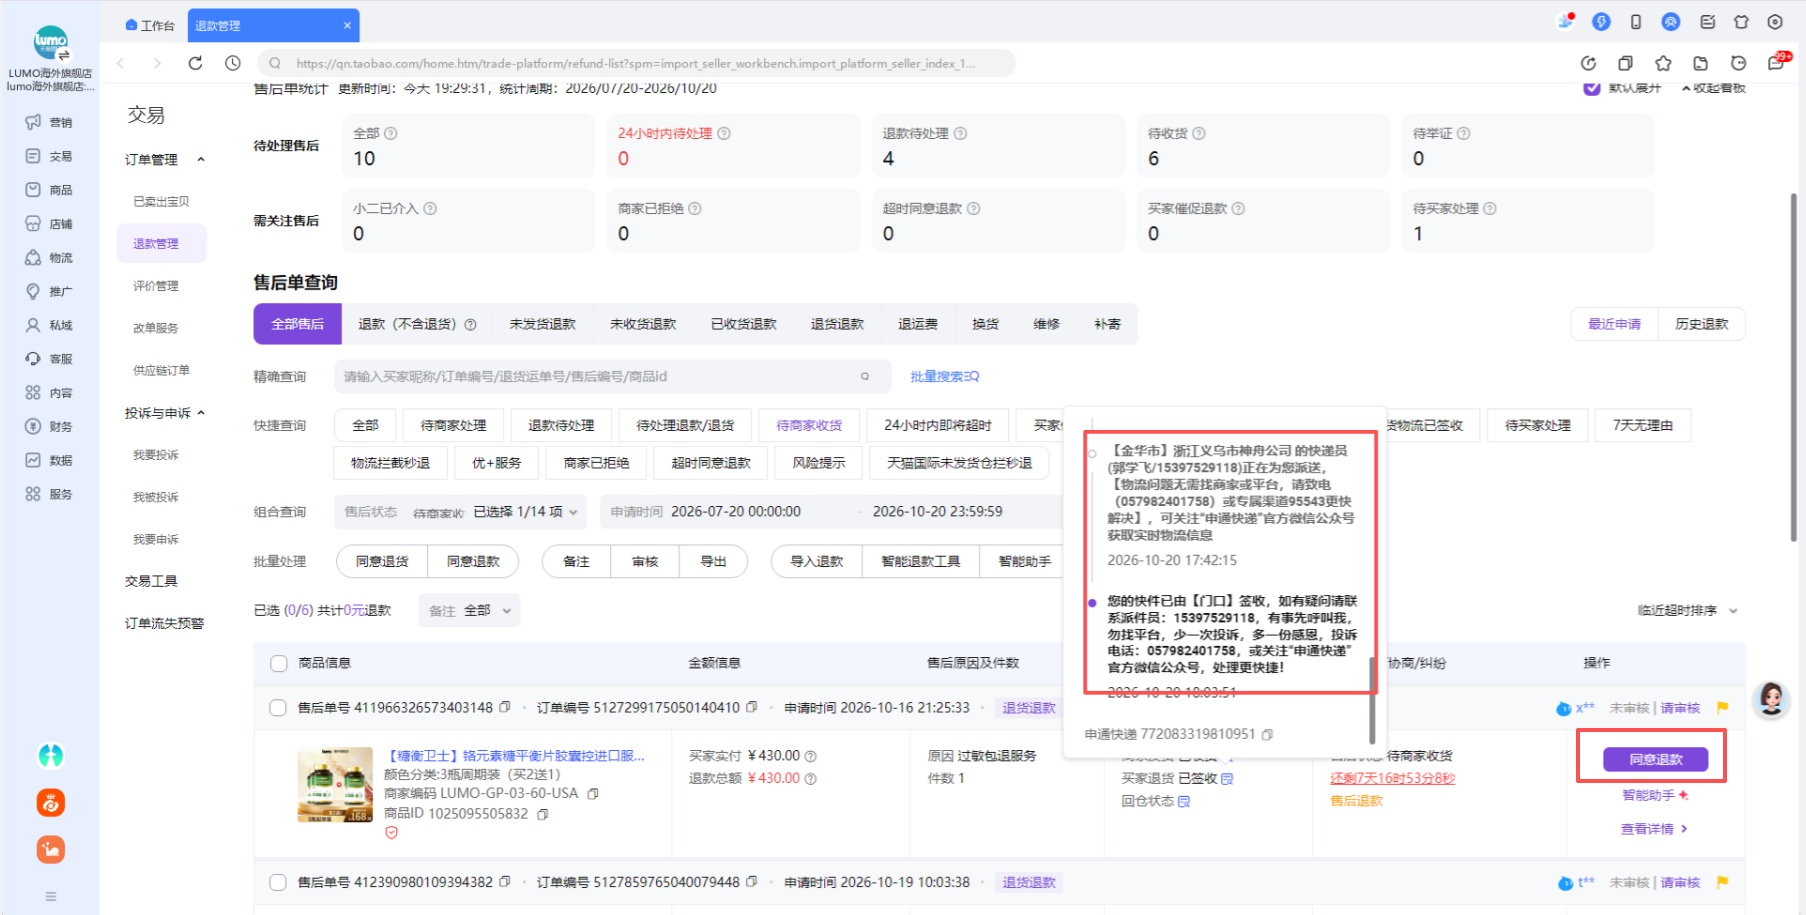Check the box for 售后单号 412390980109394382
1806x915 pixels.
pos(278,882)
